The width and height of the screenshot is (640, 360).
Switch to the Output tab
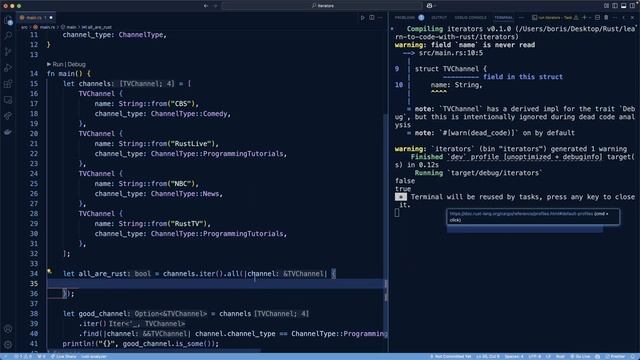(439, 18)
